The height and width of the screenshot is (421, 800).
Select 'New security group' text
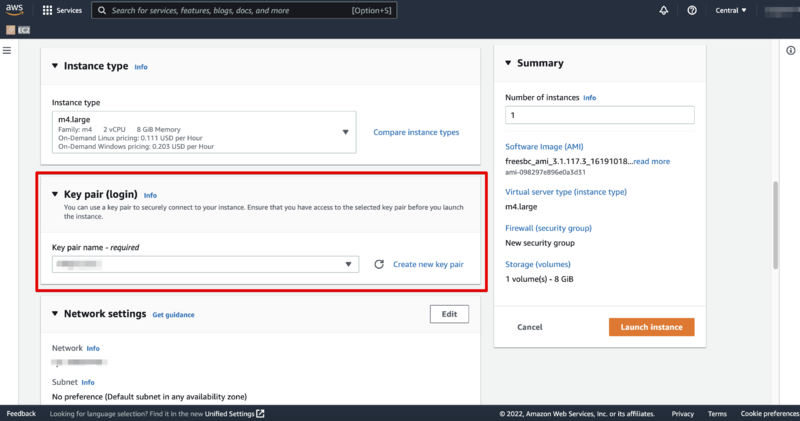pos(540,243)
